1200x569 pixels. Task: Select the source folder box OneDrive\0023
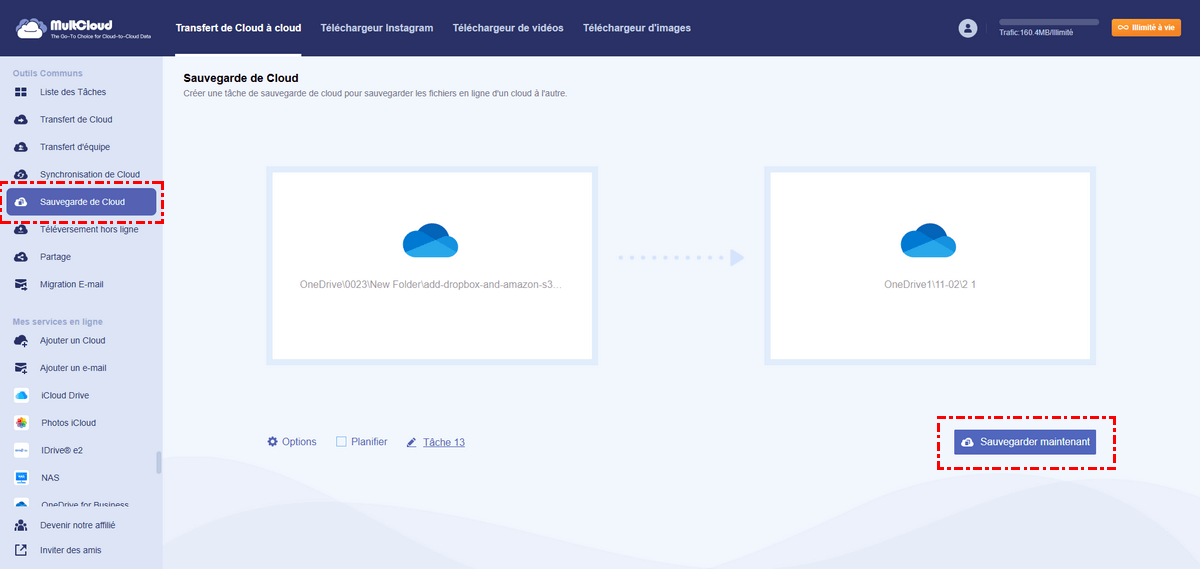click(432, 265)
